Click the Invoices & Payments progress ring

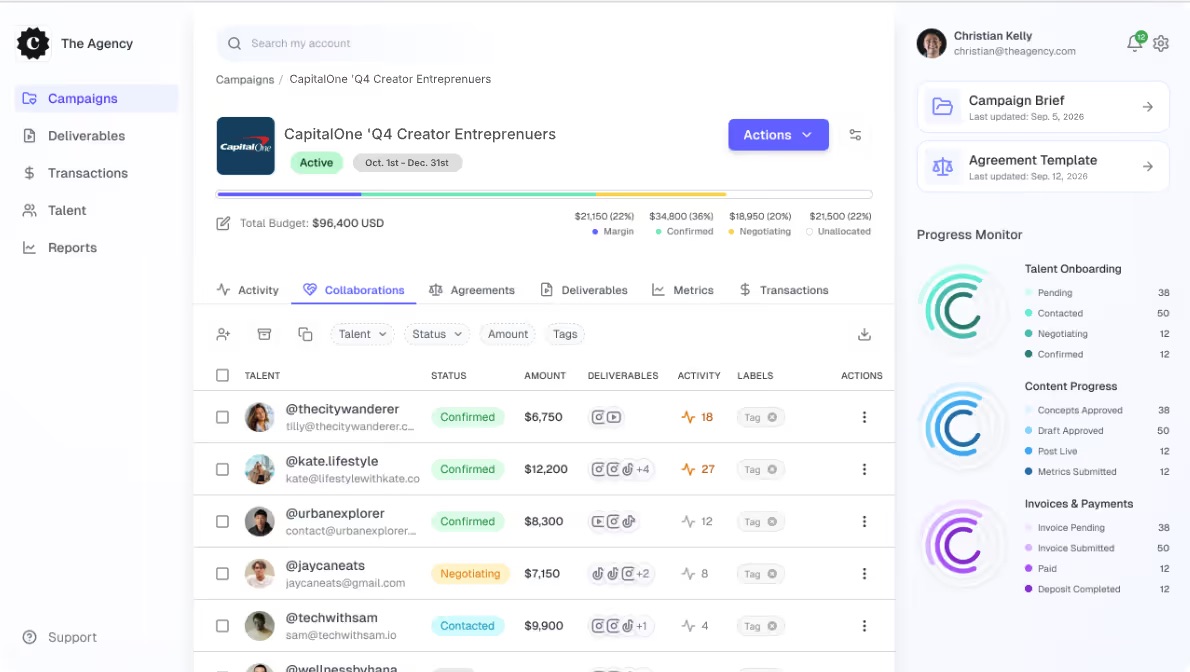pyautogui.click(x=962, y=544)
